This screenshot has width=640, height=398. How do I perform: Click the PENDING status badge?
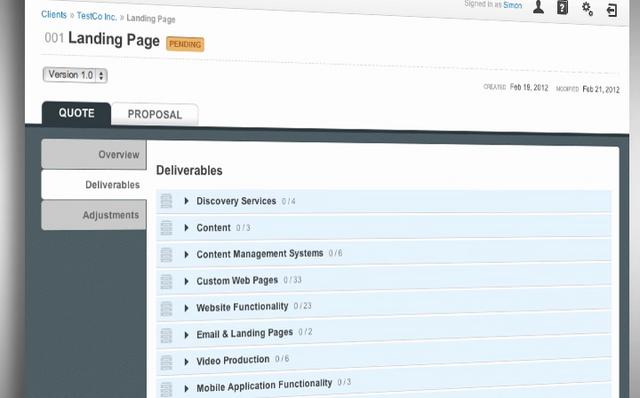tap(185, 44)
